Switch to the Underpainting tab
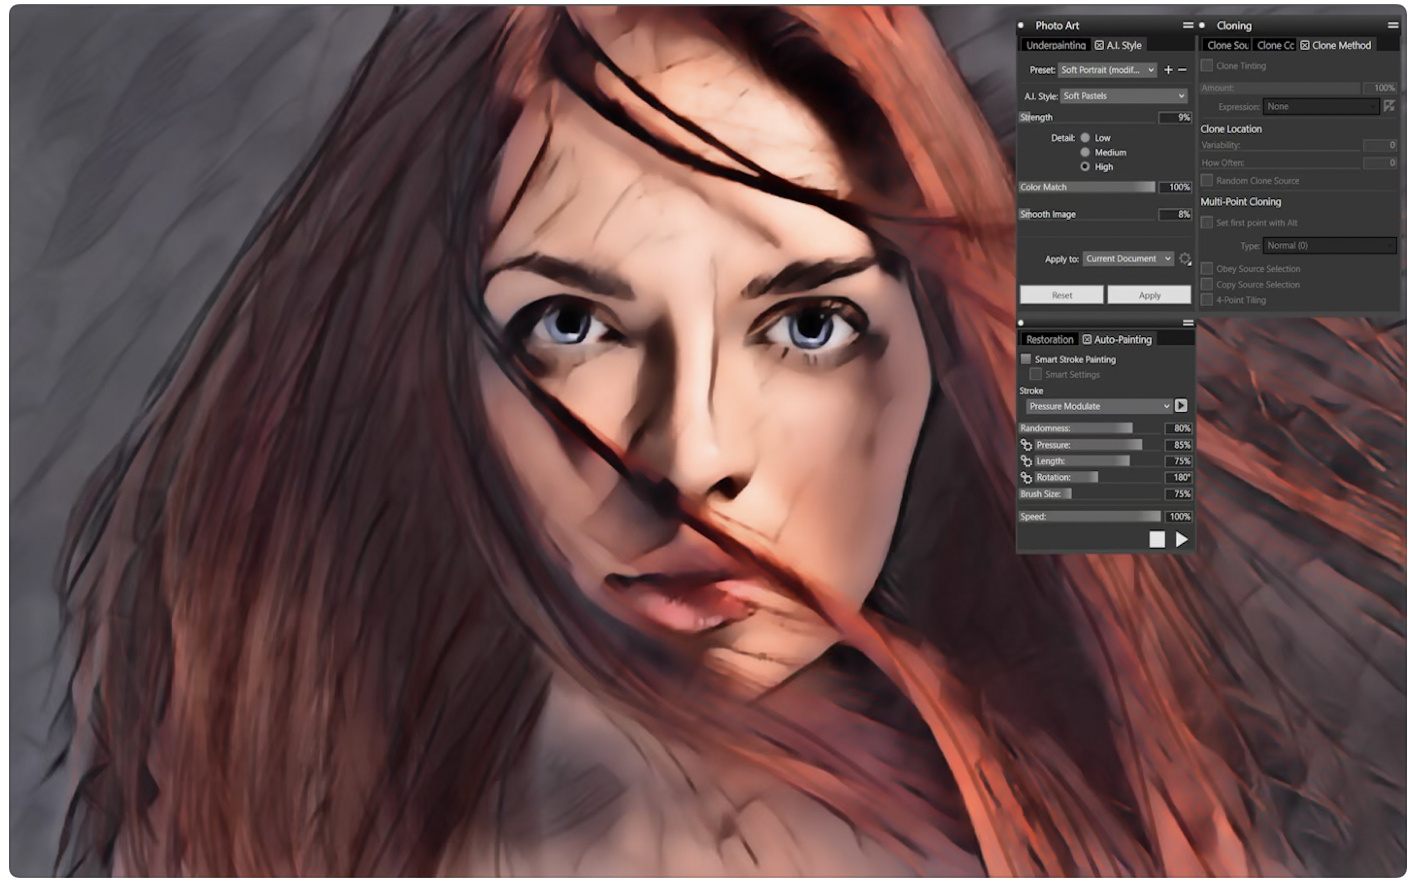 [1055, 45]
